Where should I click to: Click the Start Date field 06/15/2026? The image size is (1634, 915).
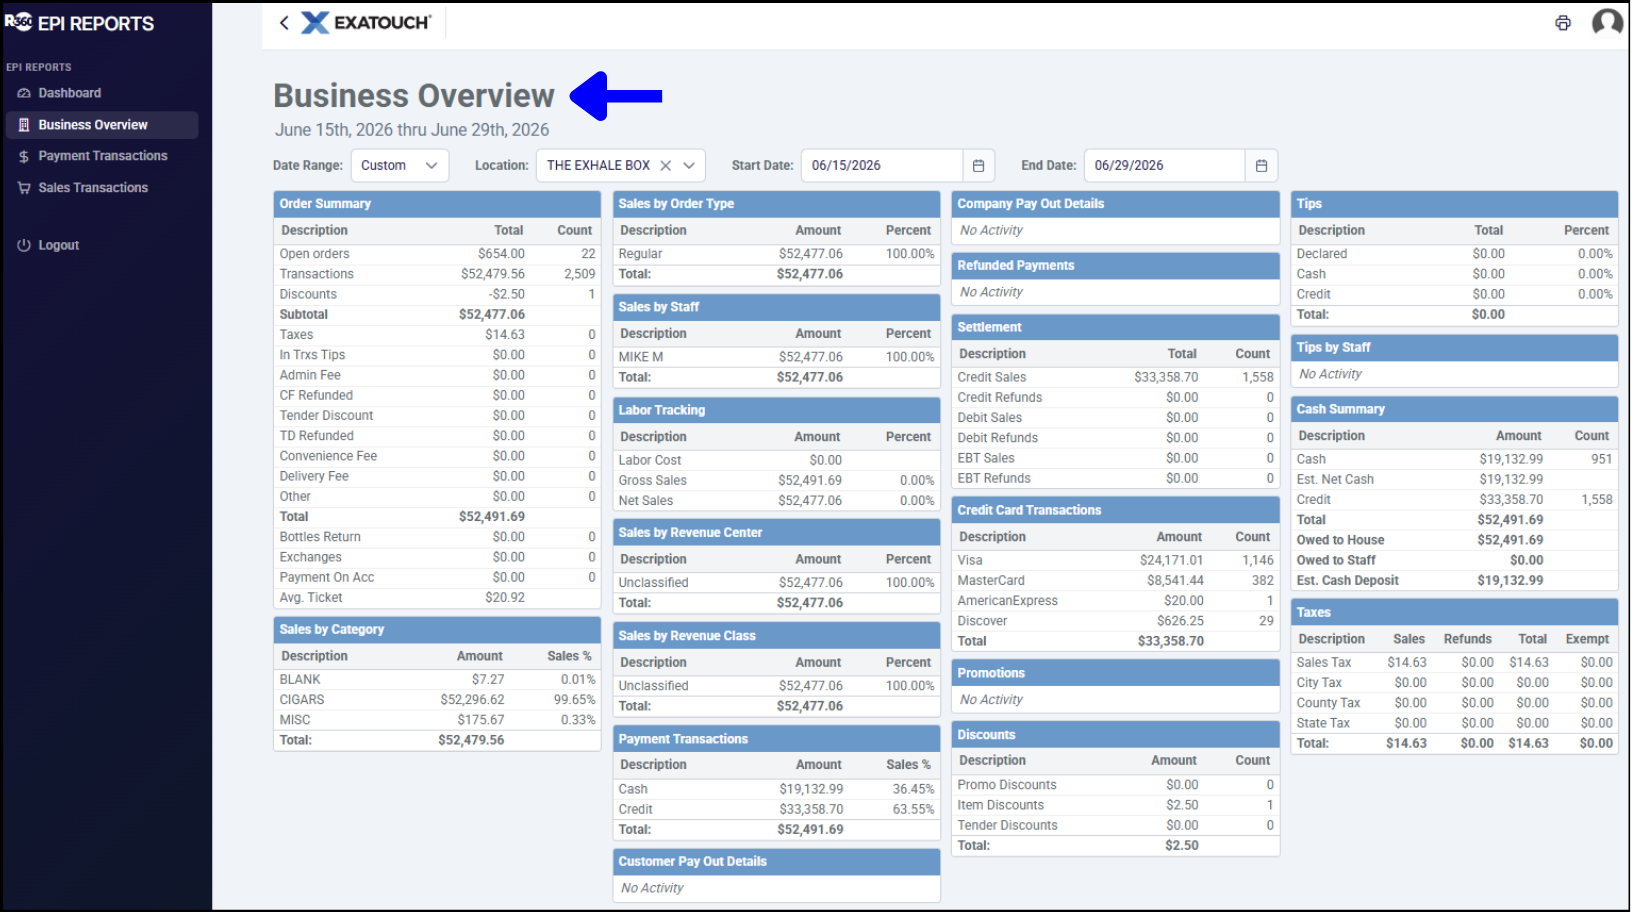882,166
